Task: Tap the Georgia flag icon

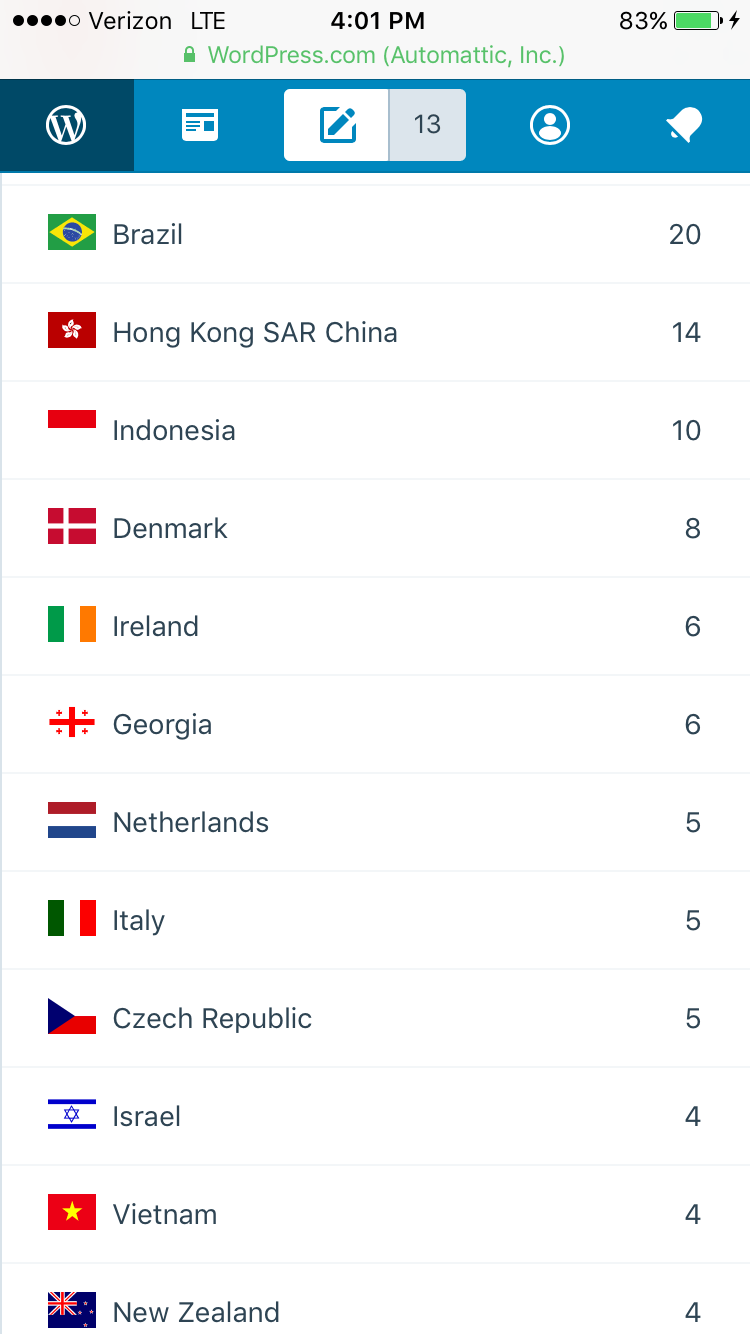Action: pos(72,723)
